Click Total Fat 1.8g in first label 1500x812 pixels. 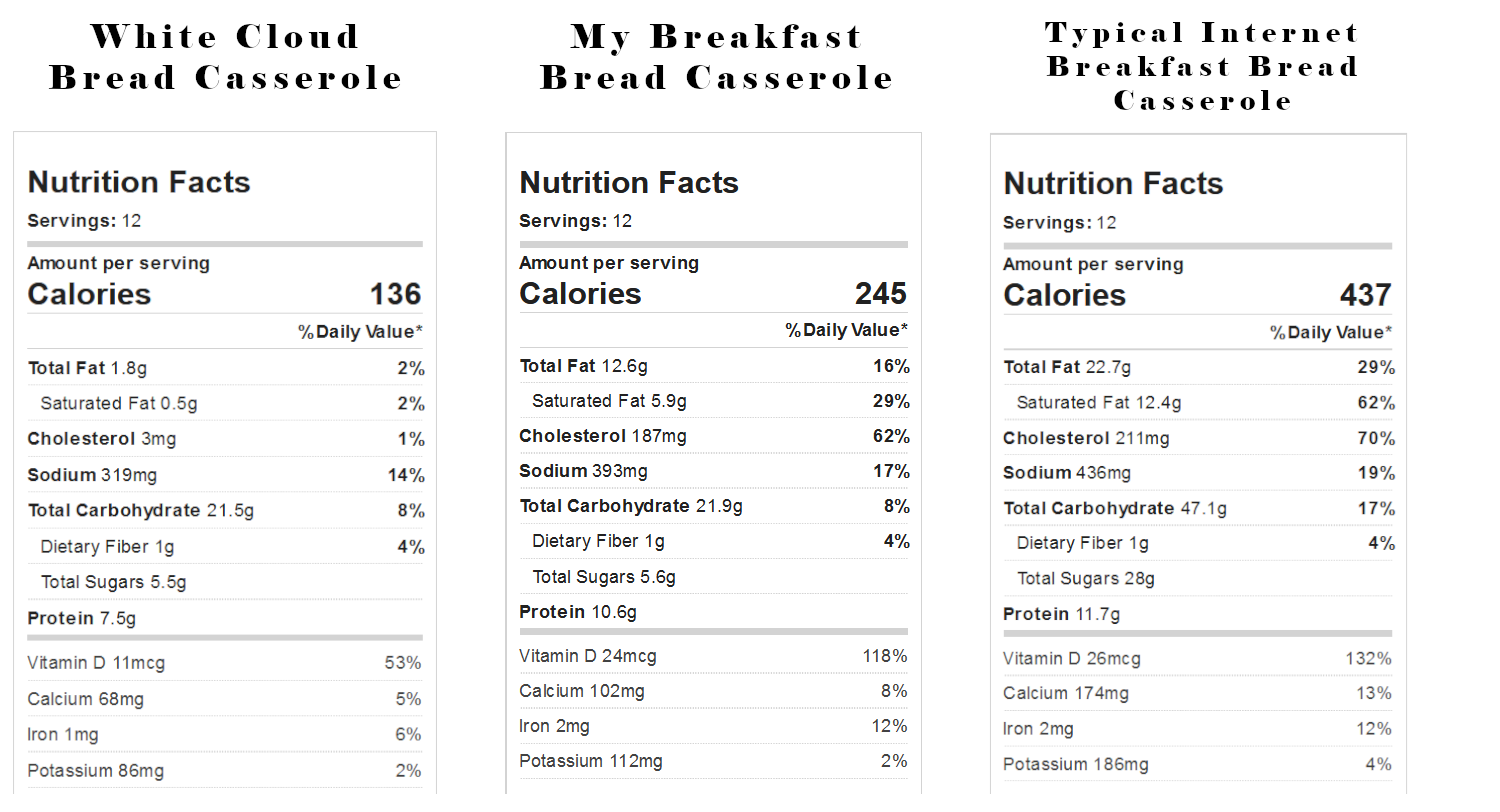[x=87, y=368]
